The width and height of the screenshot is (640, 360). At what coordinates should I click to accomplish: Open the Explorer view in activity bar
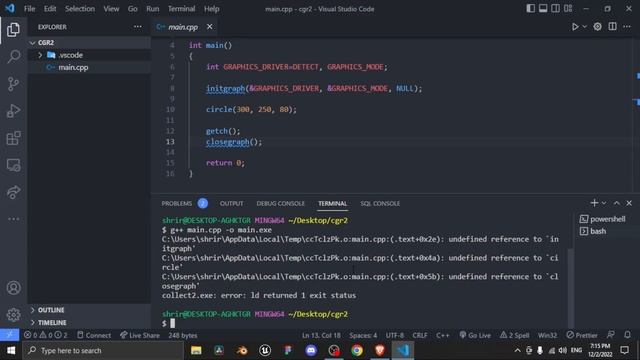pos(13,30)
